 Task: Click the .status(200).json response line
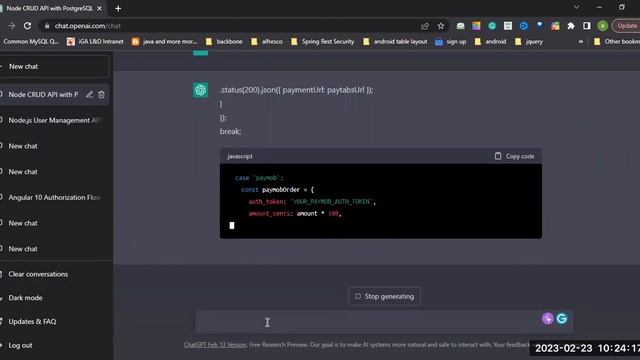click(x=296, y=90)
